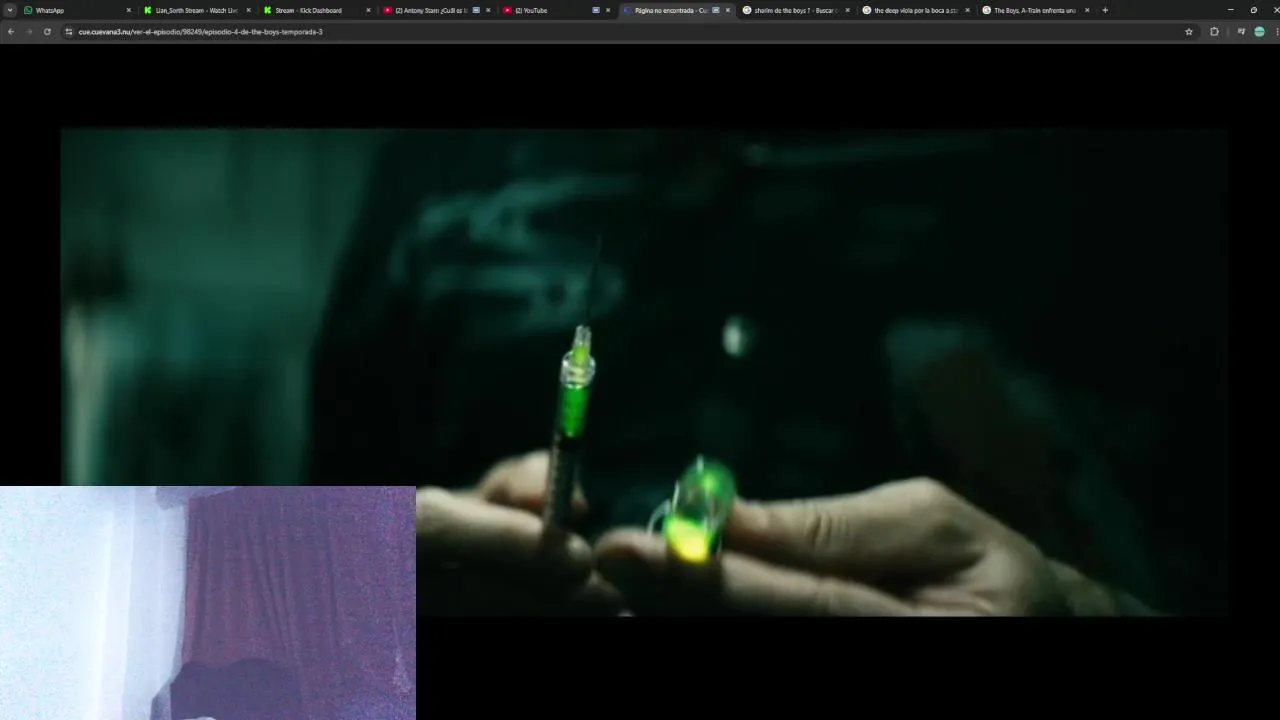Bookmark this page with the star icon
Viewport: 1280px width, 720px height.
click(x=1189, y=32)
